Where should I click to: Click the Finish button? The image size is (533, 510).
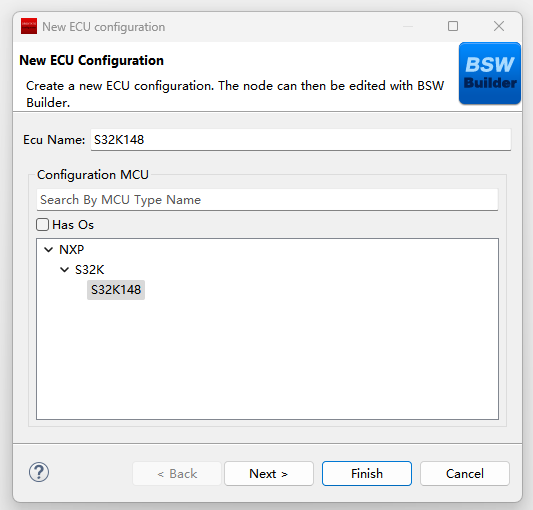click(x=367, y=473)
